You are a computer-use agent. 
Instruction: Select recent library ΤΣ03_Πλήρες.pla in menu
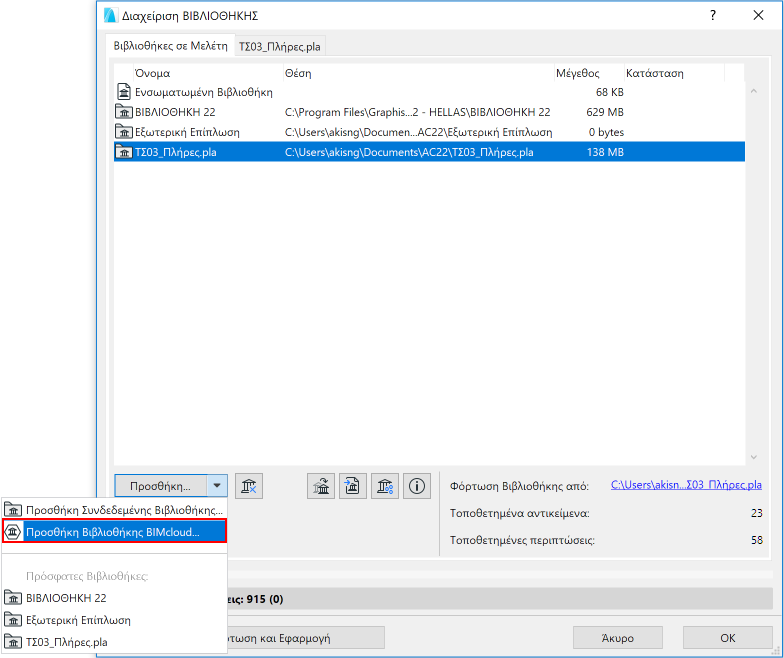(114, 642)
